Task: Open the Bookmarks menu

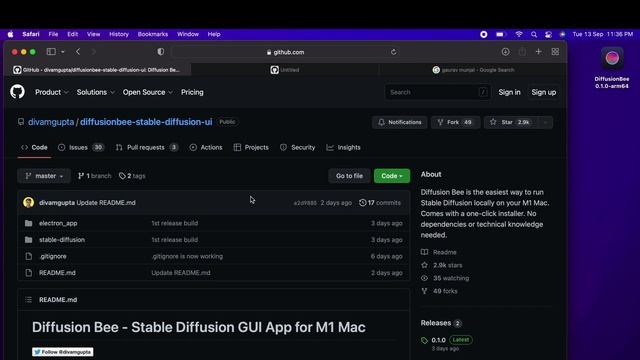Action: (153, 34)
